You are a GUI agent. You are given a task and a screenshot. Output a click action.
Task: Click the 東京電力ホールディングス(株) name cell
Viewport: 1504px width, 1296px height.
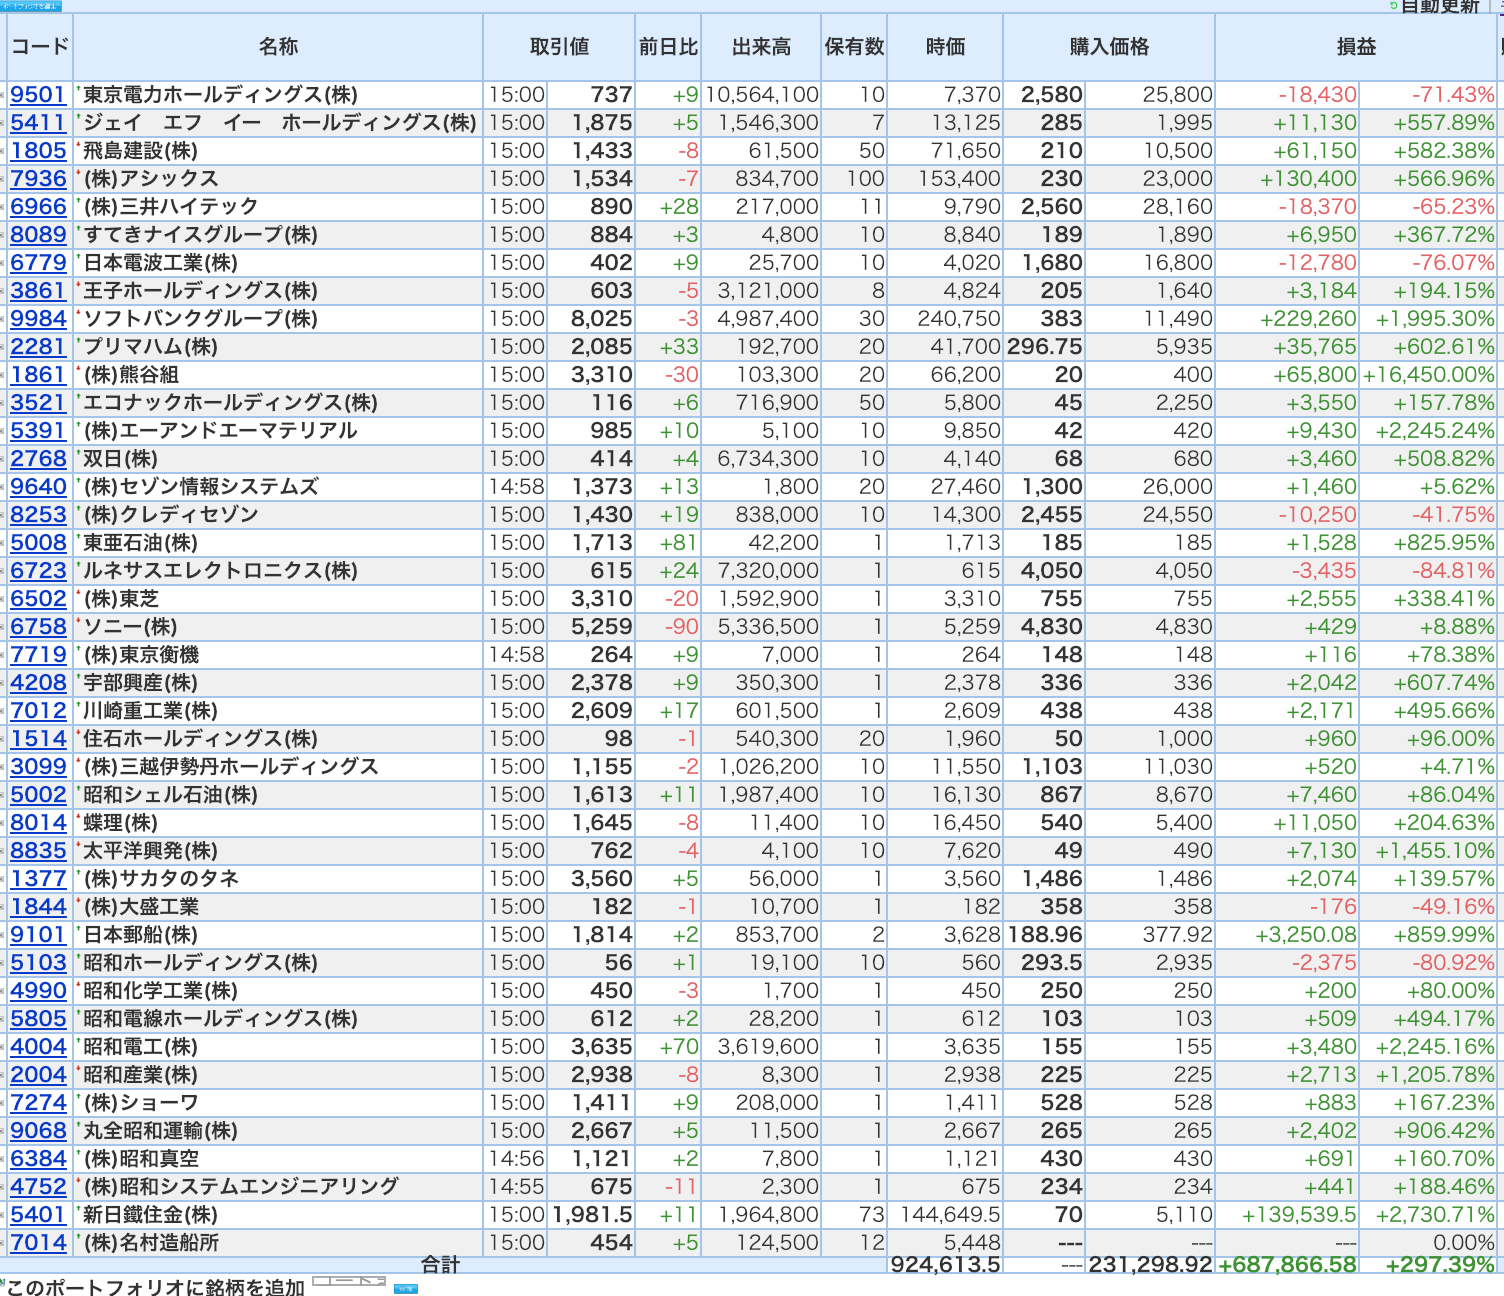point(278,95)
